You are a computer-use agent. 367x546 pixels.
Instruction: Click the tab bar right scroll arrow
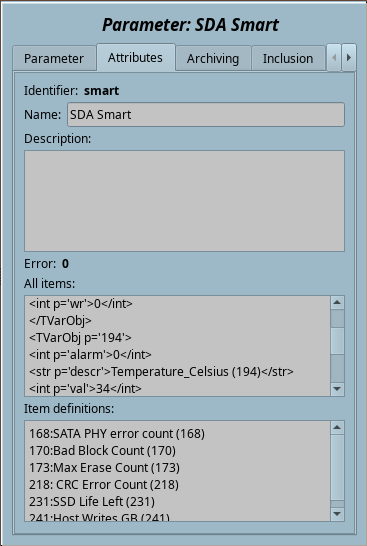click(x=349, y=57)
